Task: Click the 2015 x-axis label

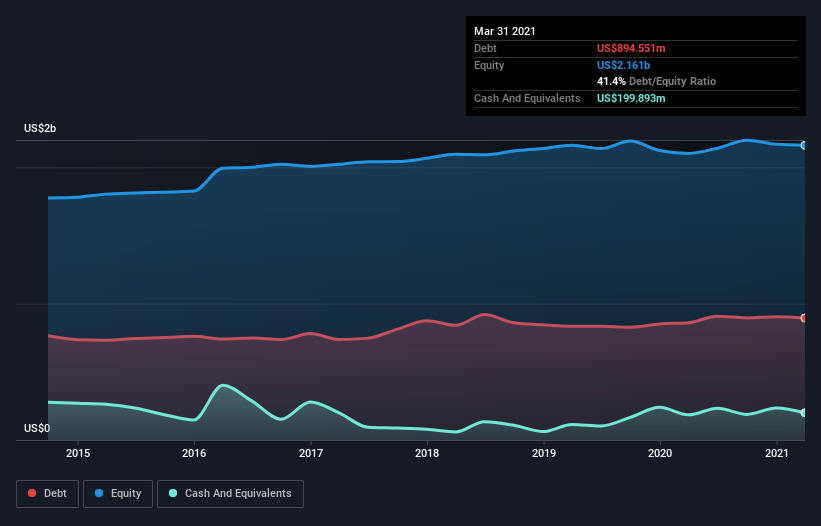Action: [78, 454]
